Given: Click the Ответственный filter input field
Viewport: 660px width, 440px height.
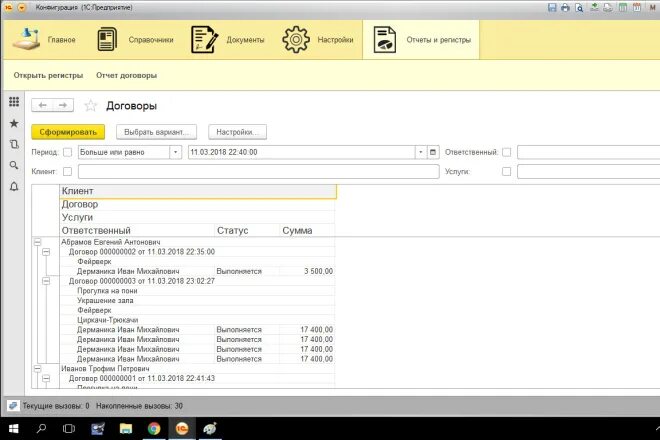Looking at the screenshot, I should (588, 152).
